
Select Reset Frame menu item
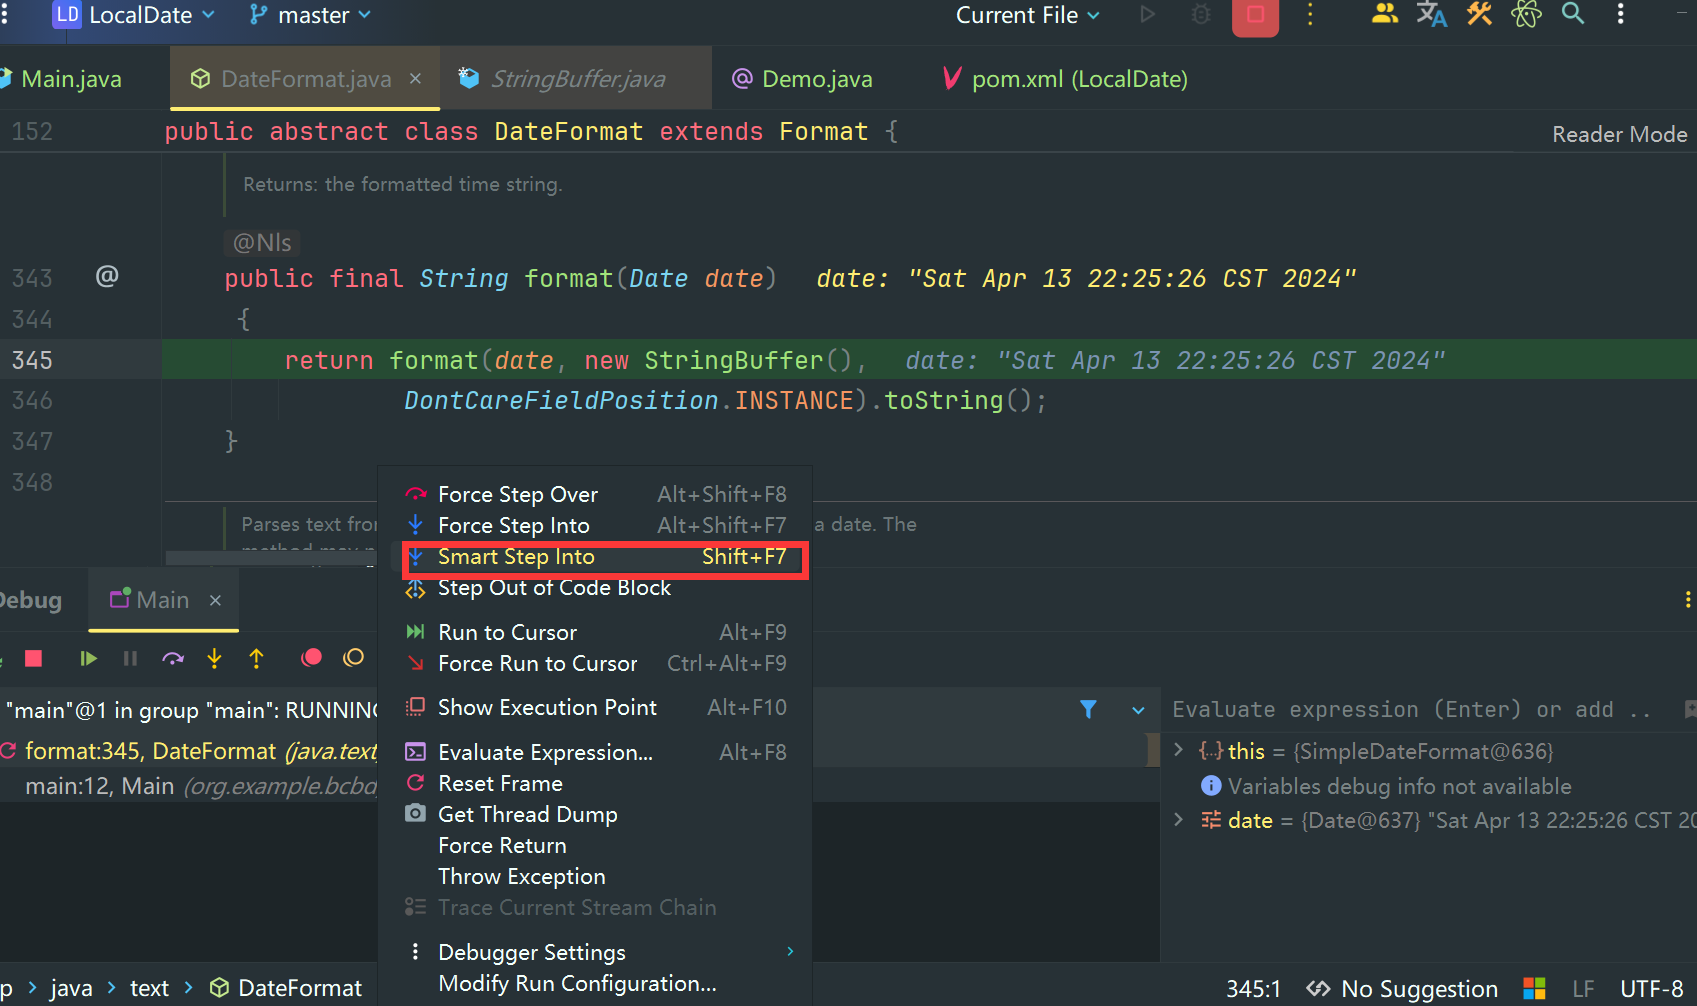click(596, 783)
